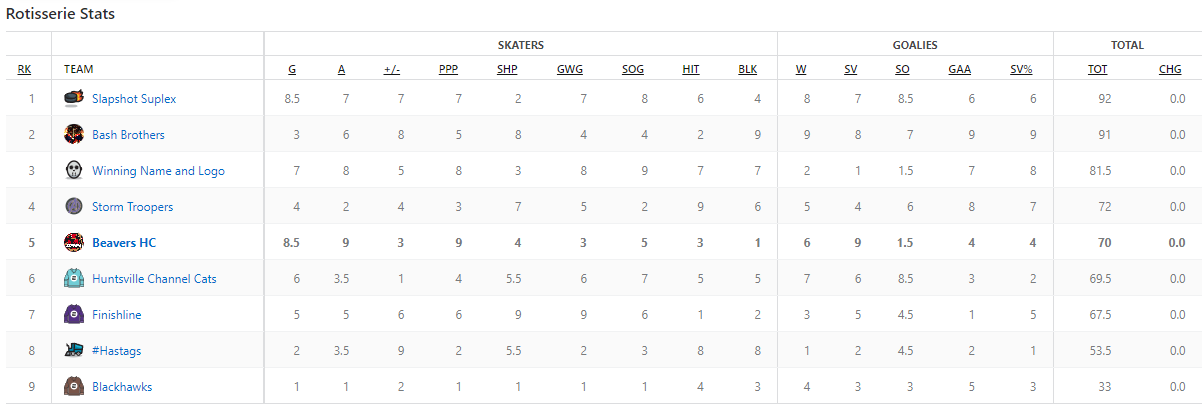Click the Winning Name and Logo mask icon
This screenshot has width=1204, height=411.
point(73,170)
